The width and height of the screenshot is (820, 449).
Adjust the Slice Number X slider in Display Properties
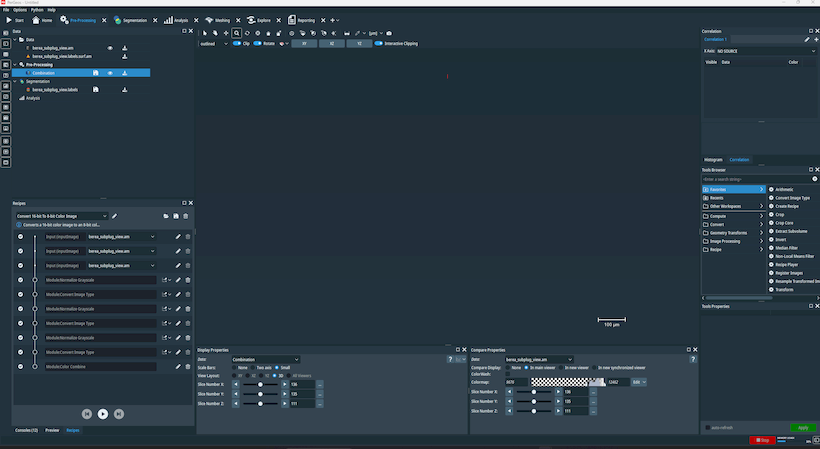click(261, 384)
